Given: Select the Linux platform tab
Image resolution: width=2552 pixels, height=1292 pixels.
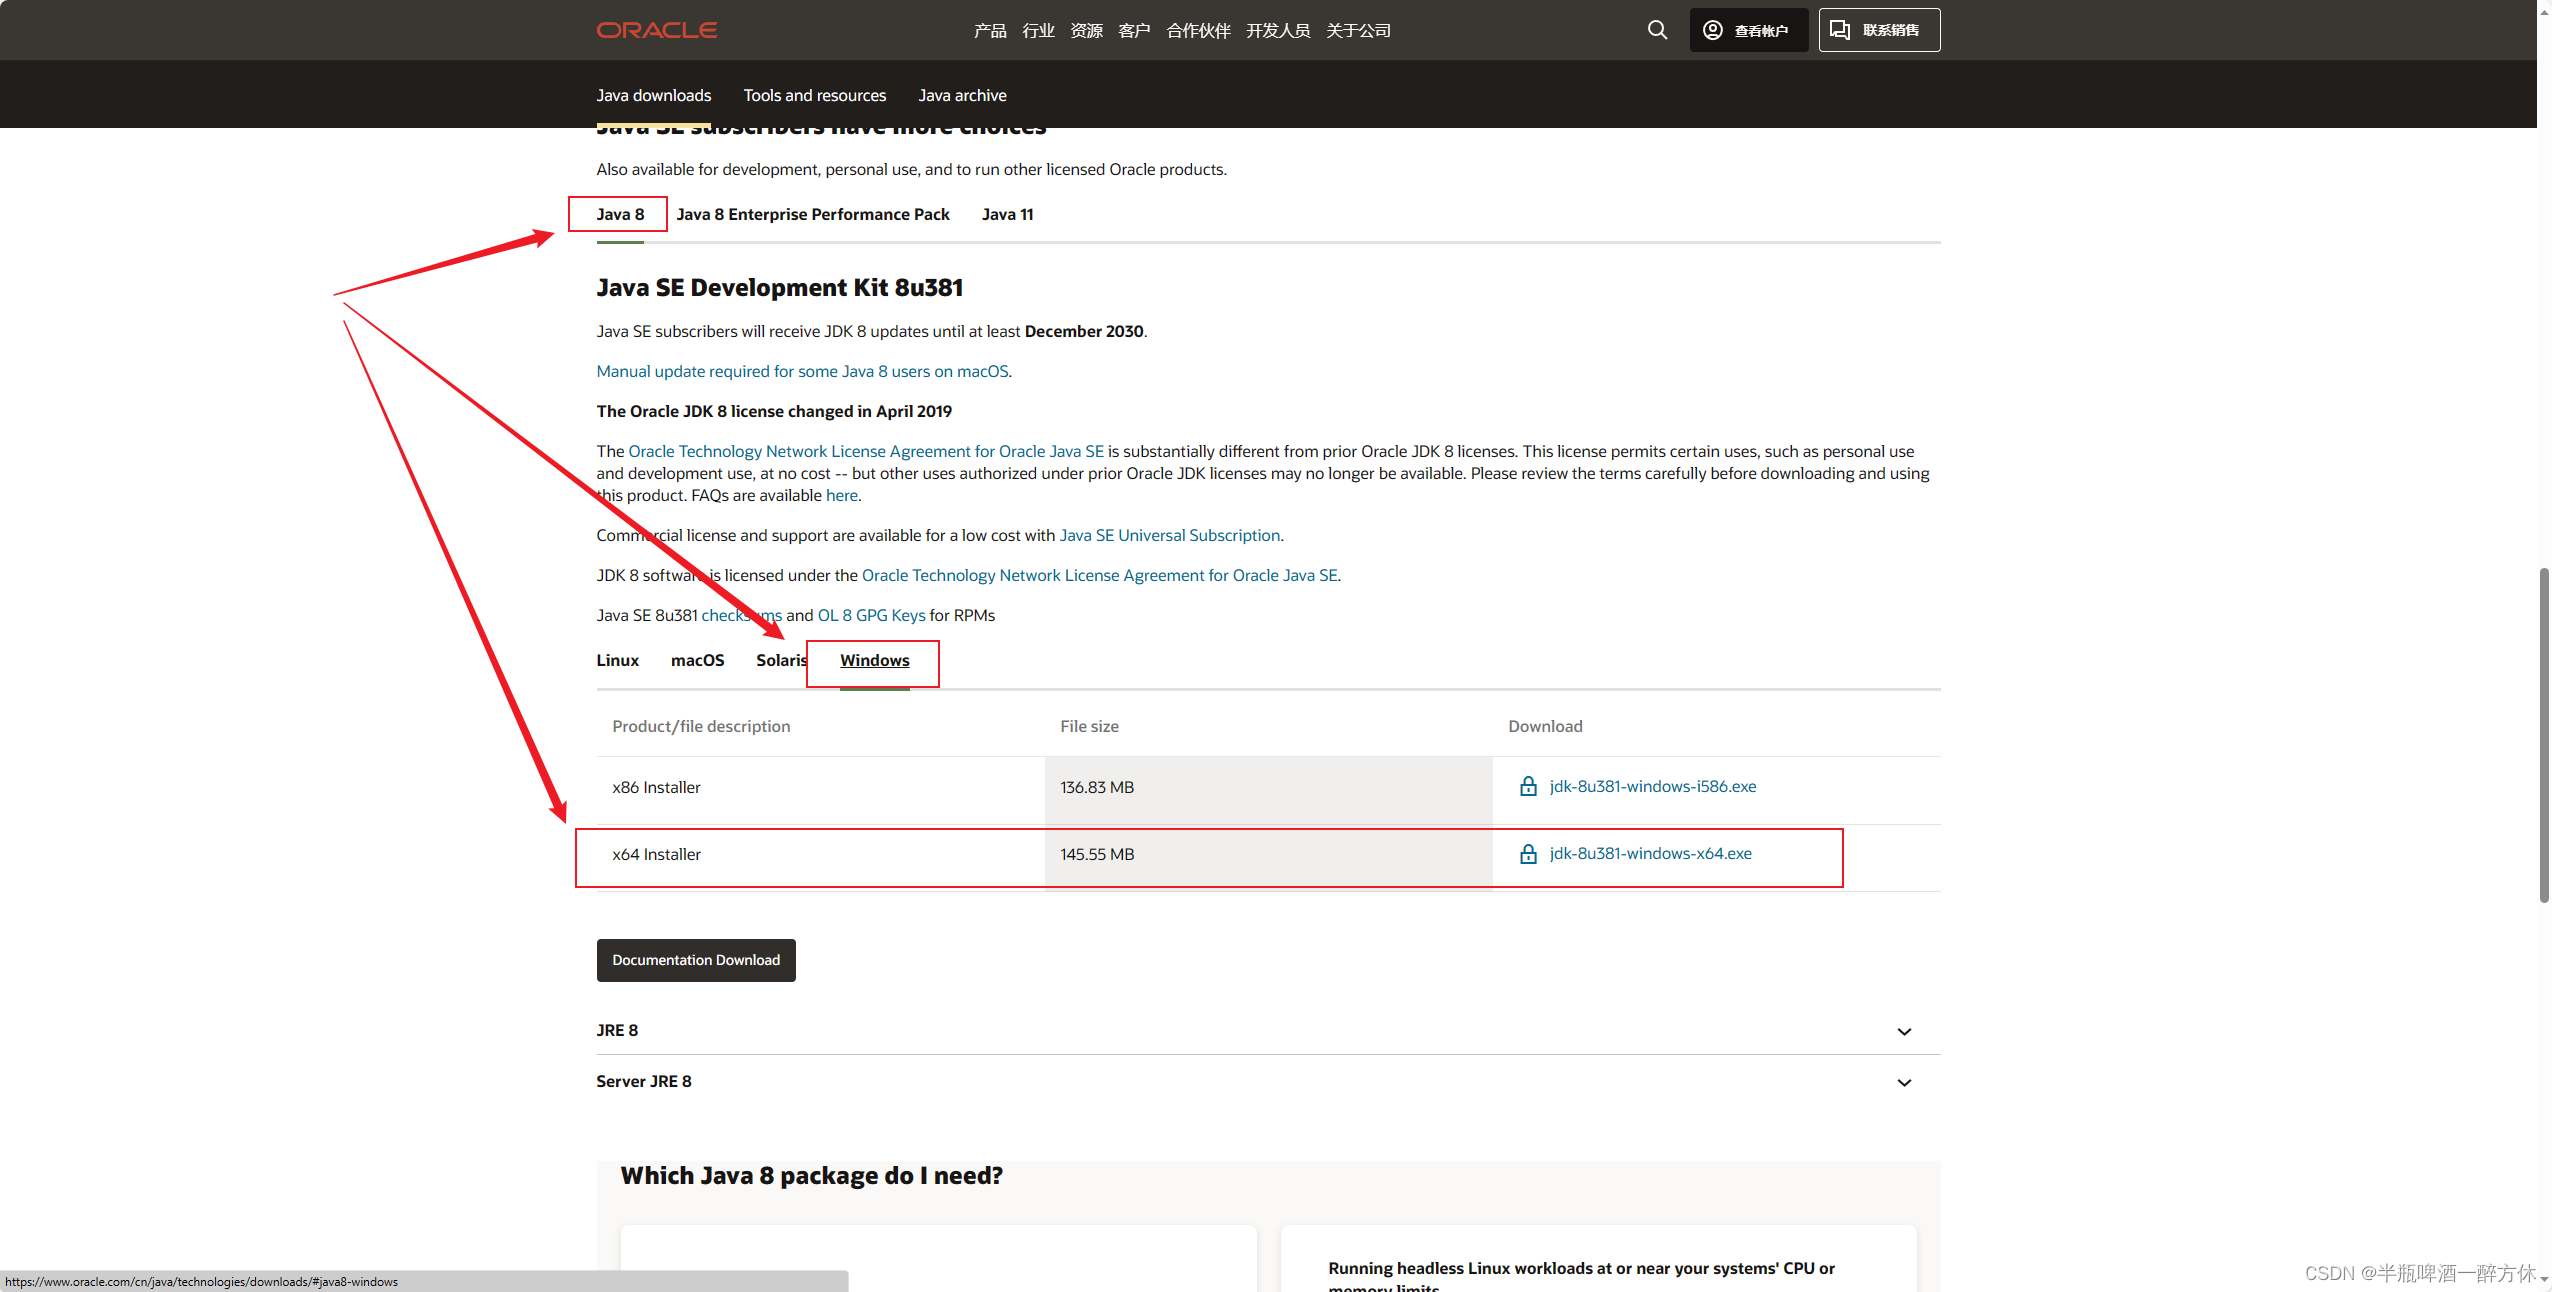Looking at the screenshot, I should point(617,660).
